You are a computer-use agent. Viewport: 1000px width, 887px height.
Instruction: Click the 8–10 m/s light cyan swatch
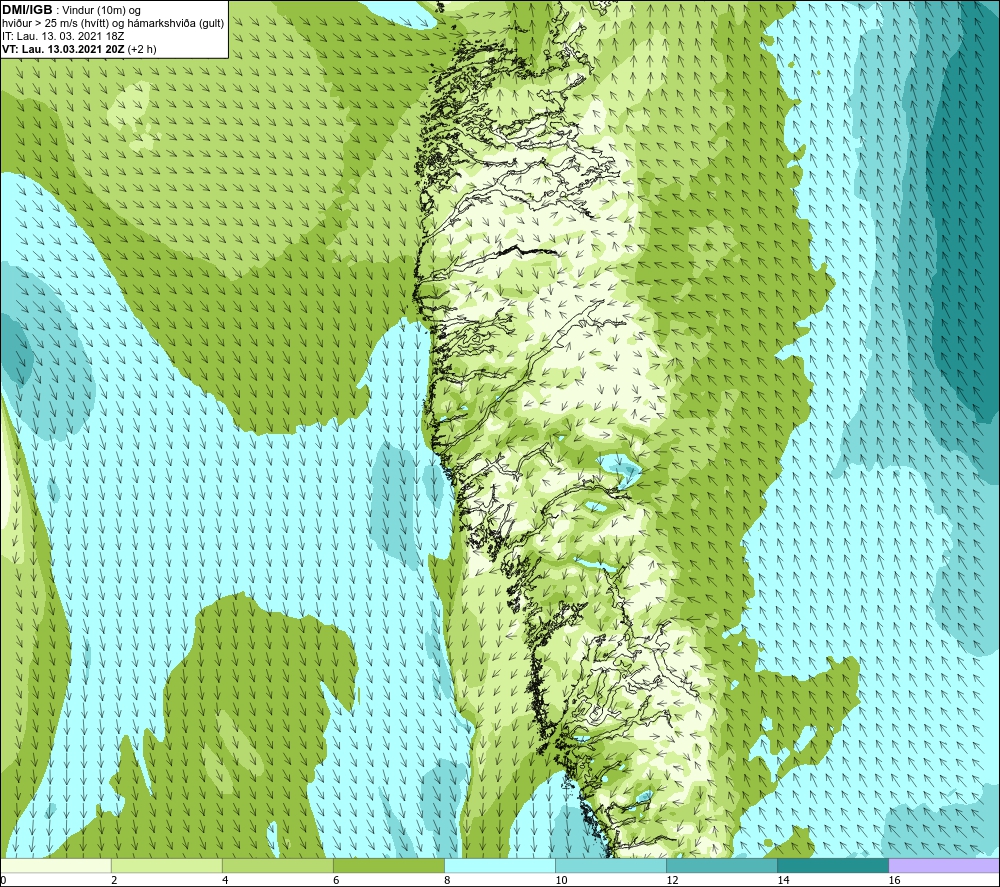point(499,865)
